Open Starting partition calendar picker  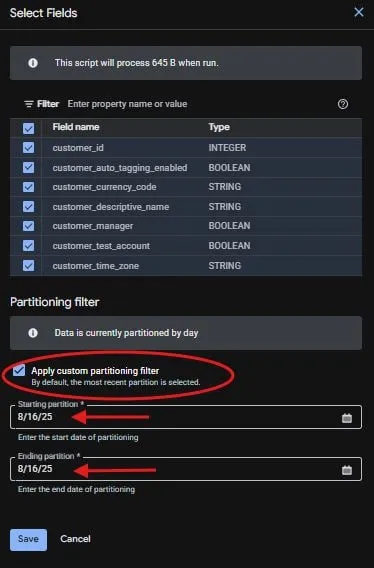pos(347,418)
